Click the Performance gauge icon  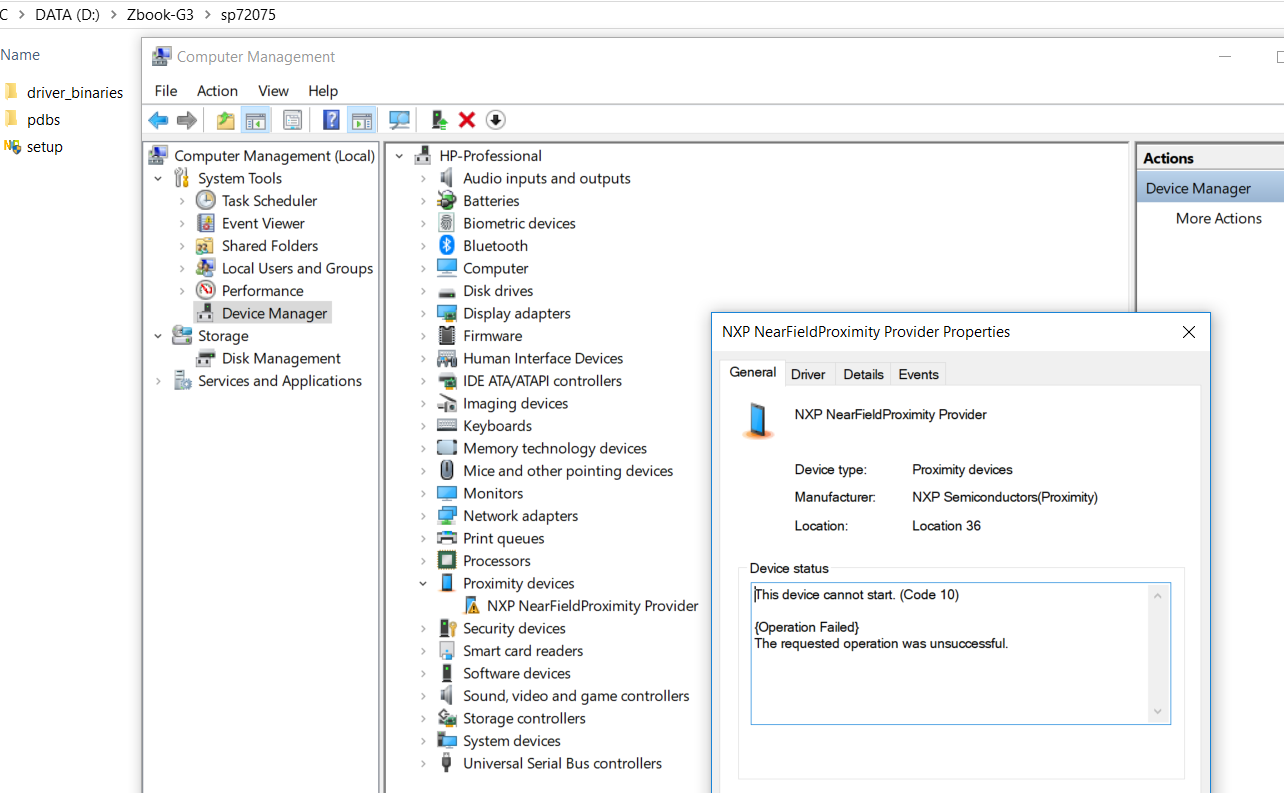[x=206, y=291]
